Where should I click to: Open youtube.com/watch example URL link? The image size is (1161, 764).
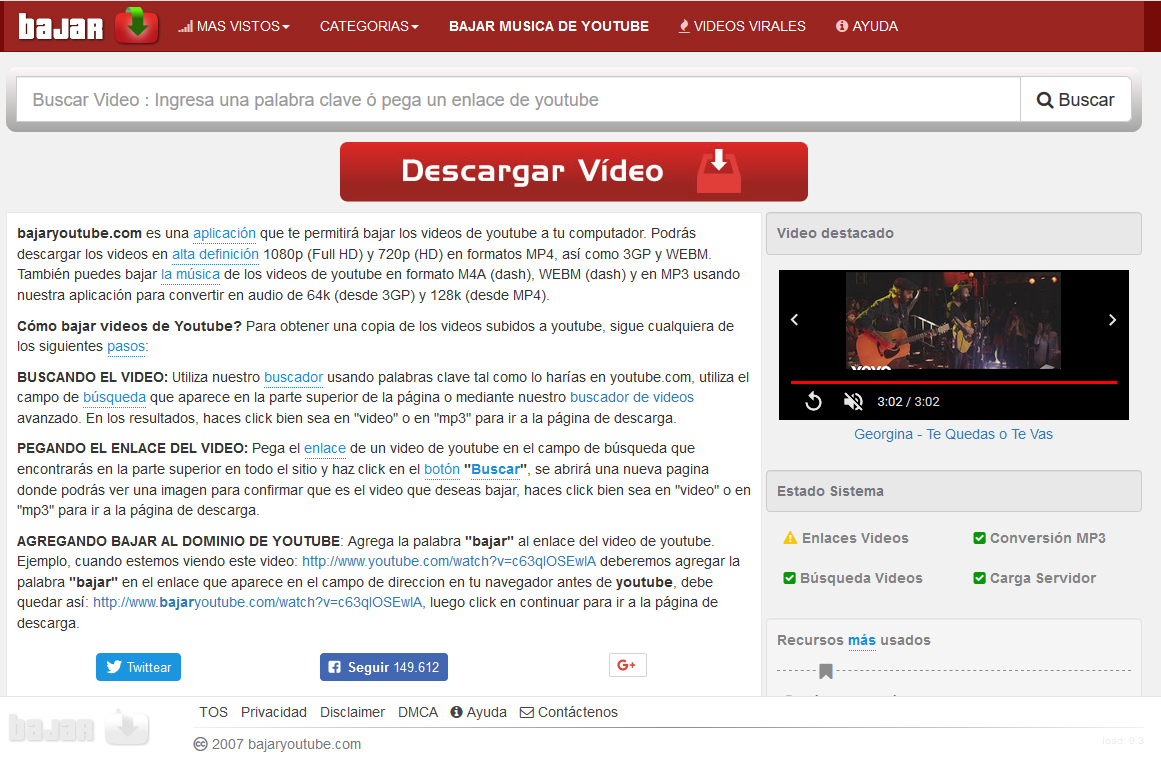click(449, 561)
